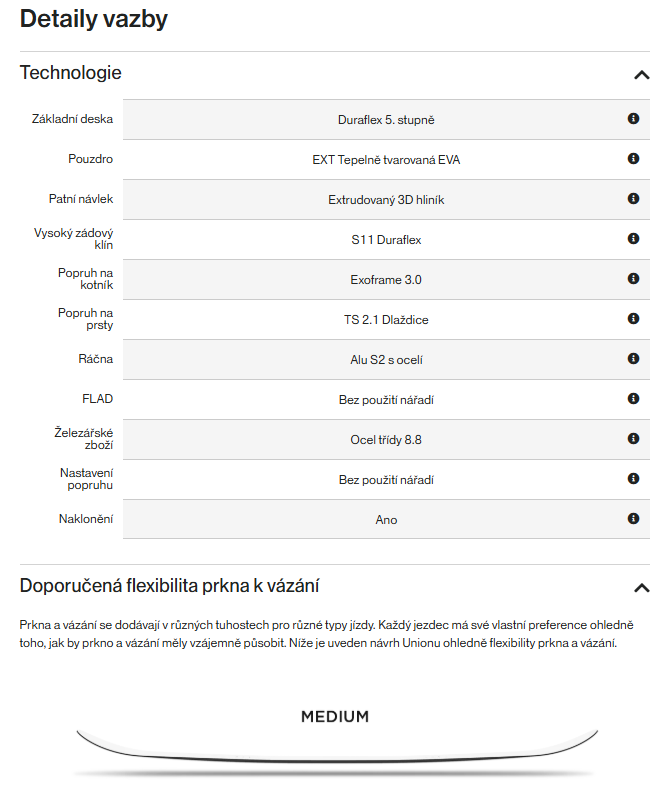Collapse the Doporučená flexibilita section chevron
The height and width of the screenshot is (794, 664).
tap(642, 588)
